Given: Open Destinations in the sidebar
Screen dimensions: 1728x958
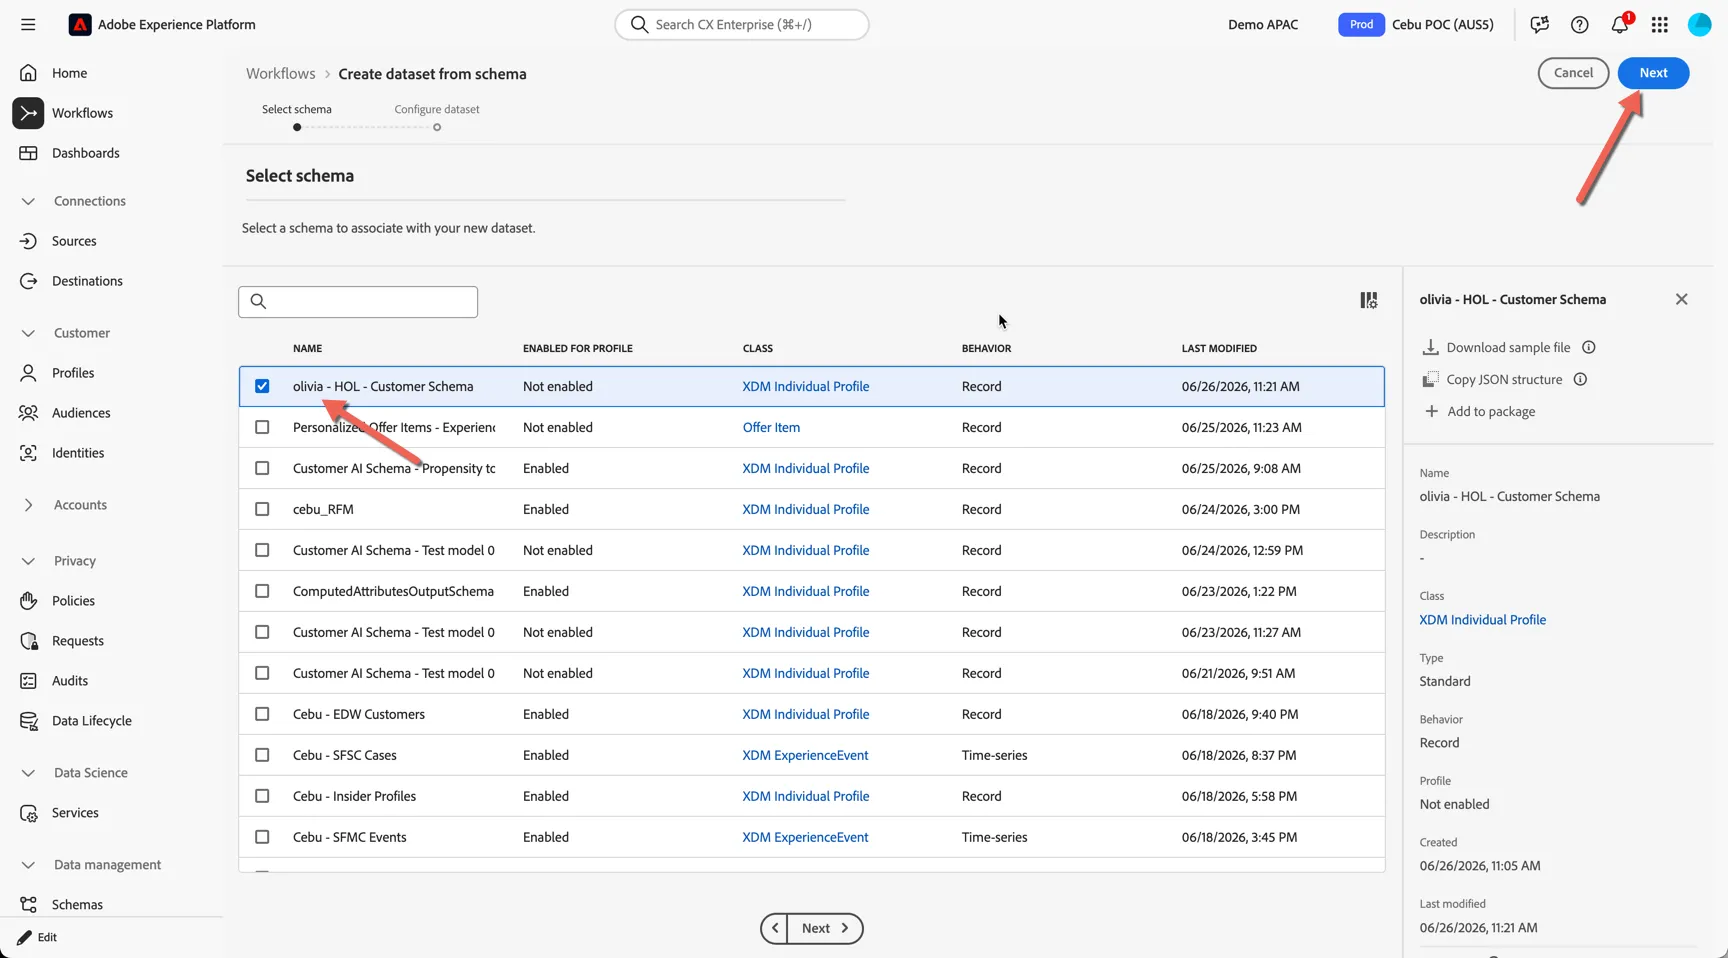Looking at the screenshot, I should point(87,281).
